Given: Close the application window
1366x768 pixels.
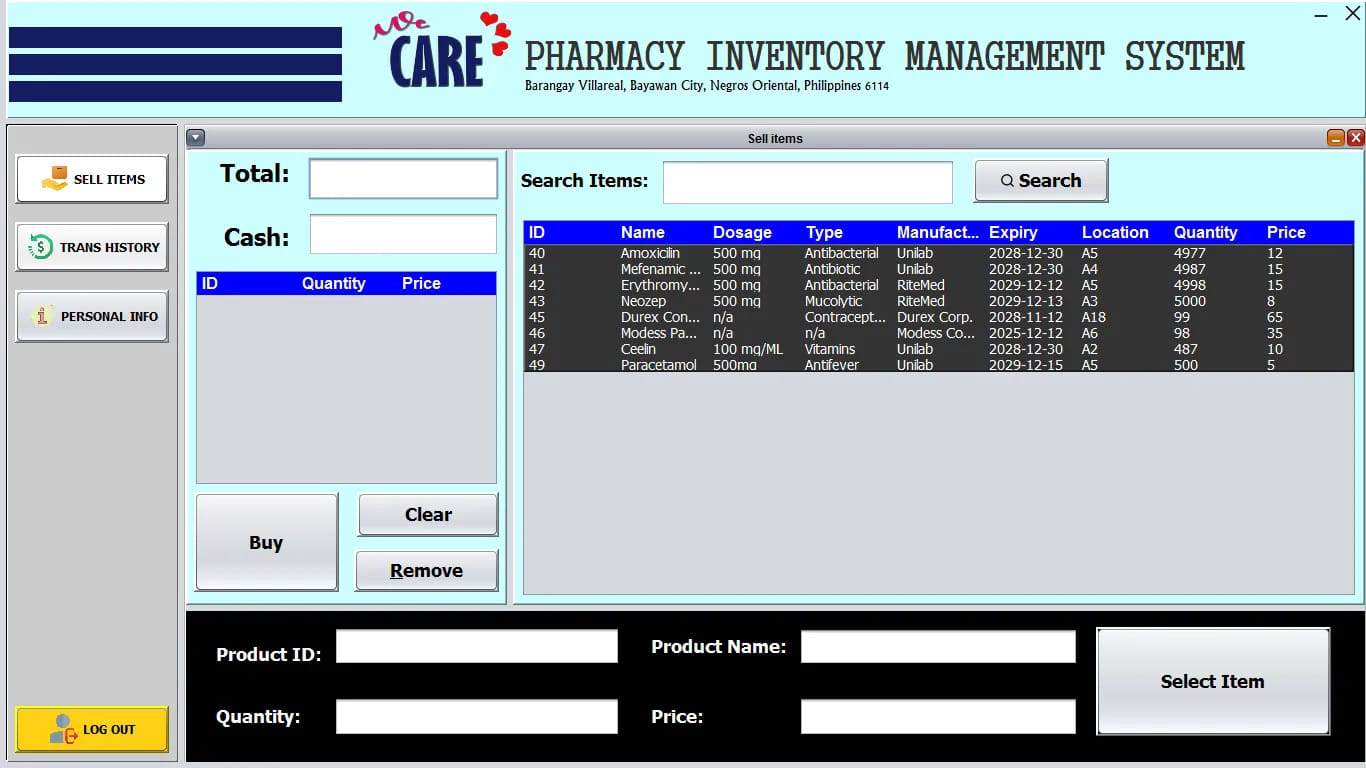Looking at the screenshot, I should pyautogui.click(x=1352, y=14).
